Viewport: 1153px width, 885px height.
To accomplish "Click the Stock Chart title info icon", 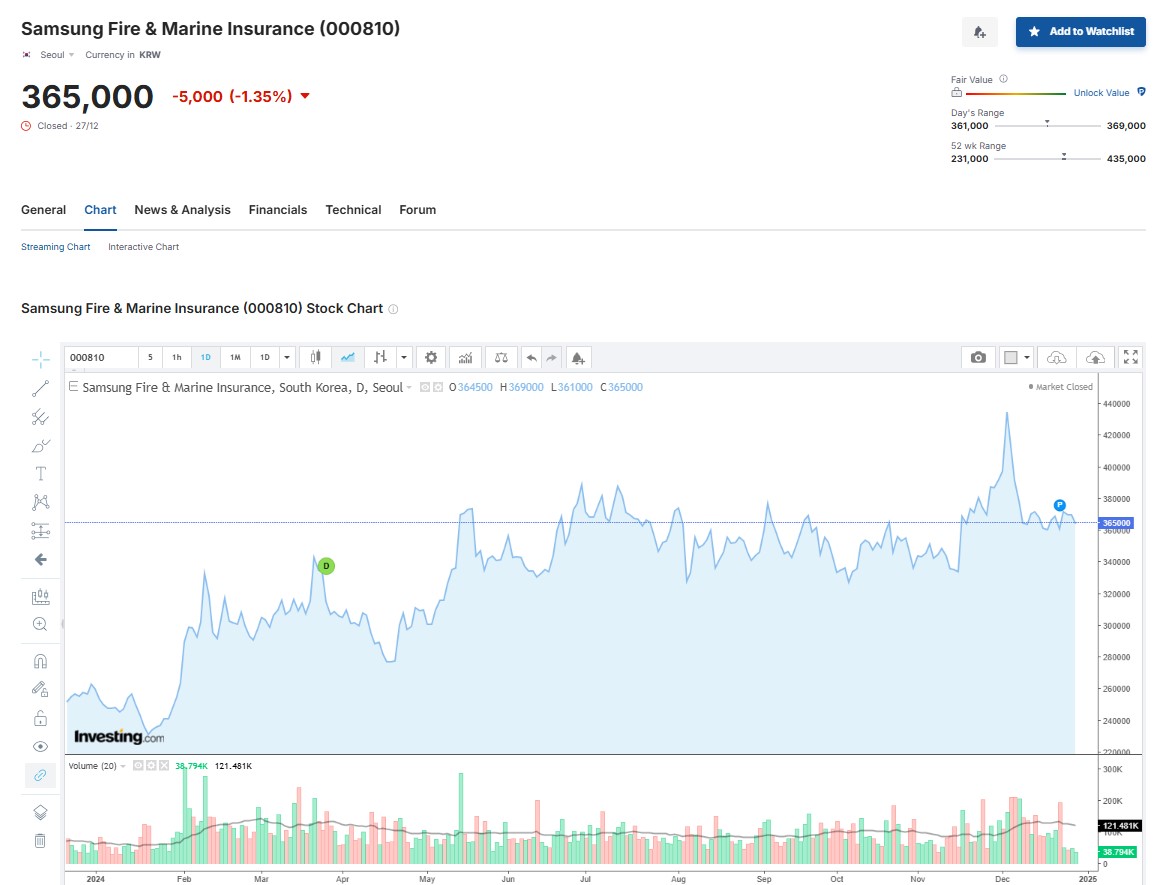I will 393,309.
